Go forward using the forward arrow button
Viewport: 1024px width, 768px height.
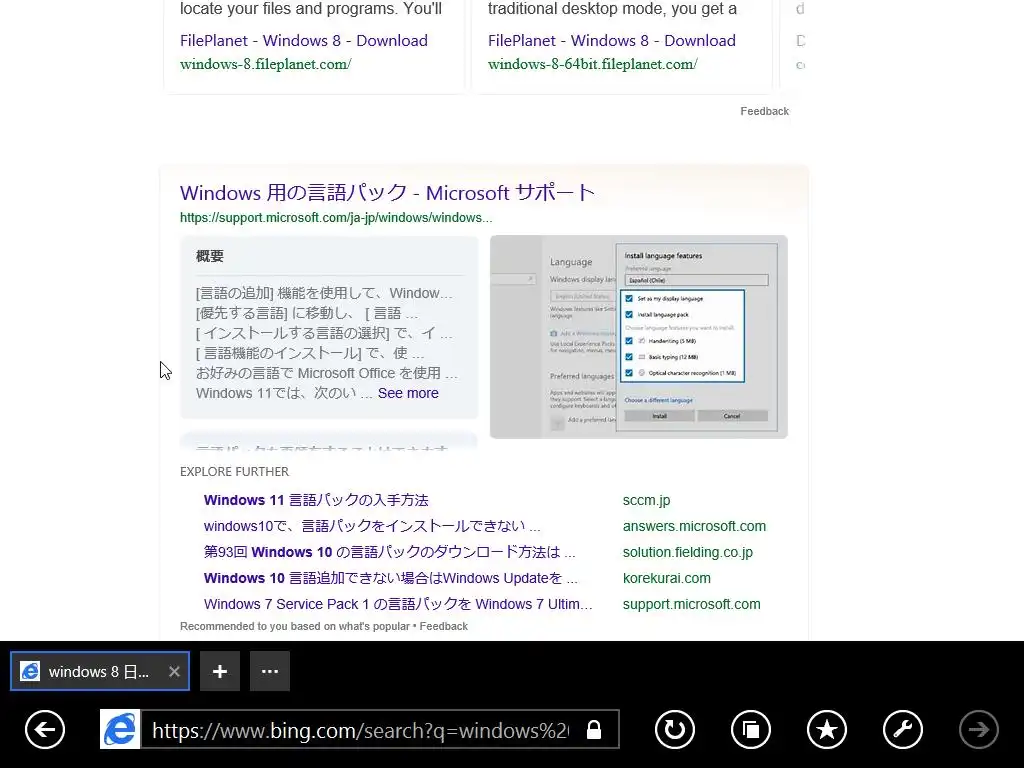tap(978, 729)
